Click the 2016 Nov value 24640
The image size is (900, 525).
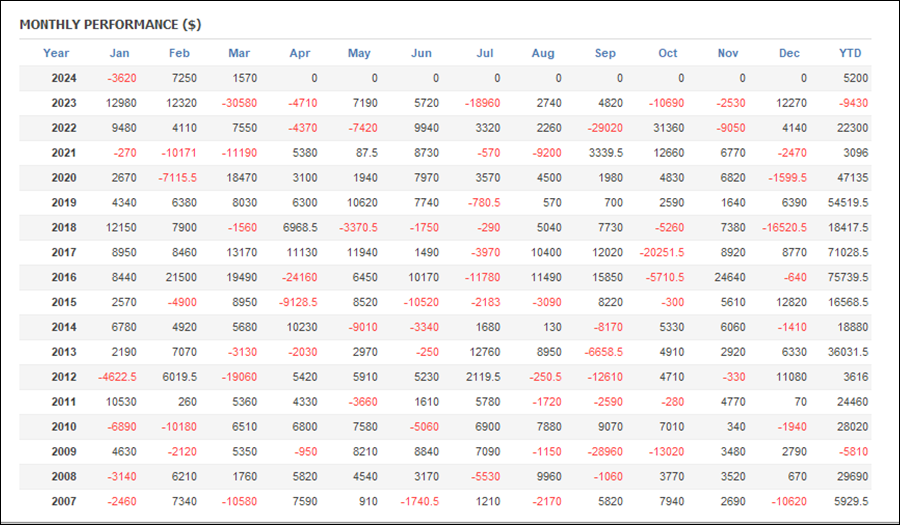pos(730,277)
